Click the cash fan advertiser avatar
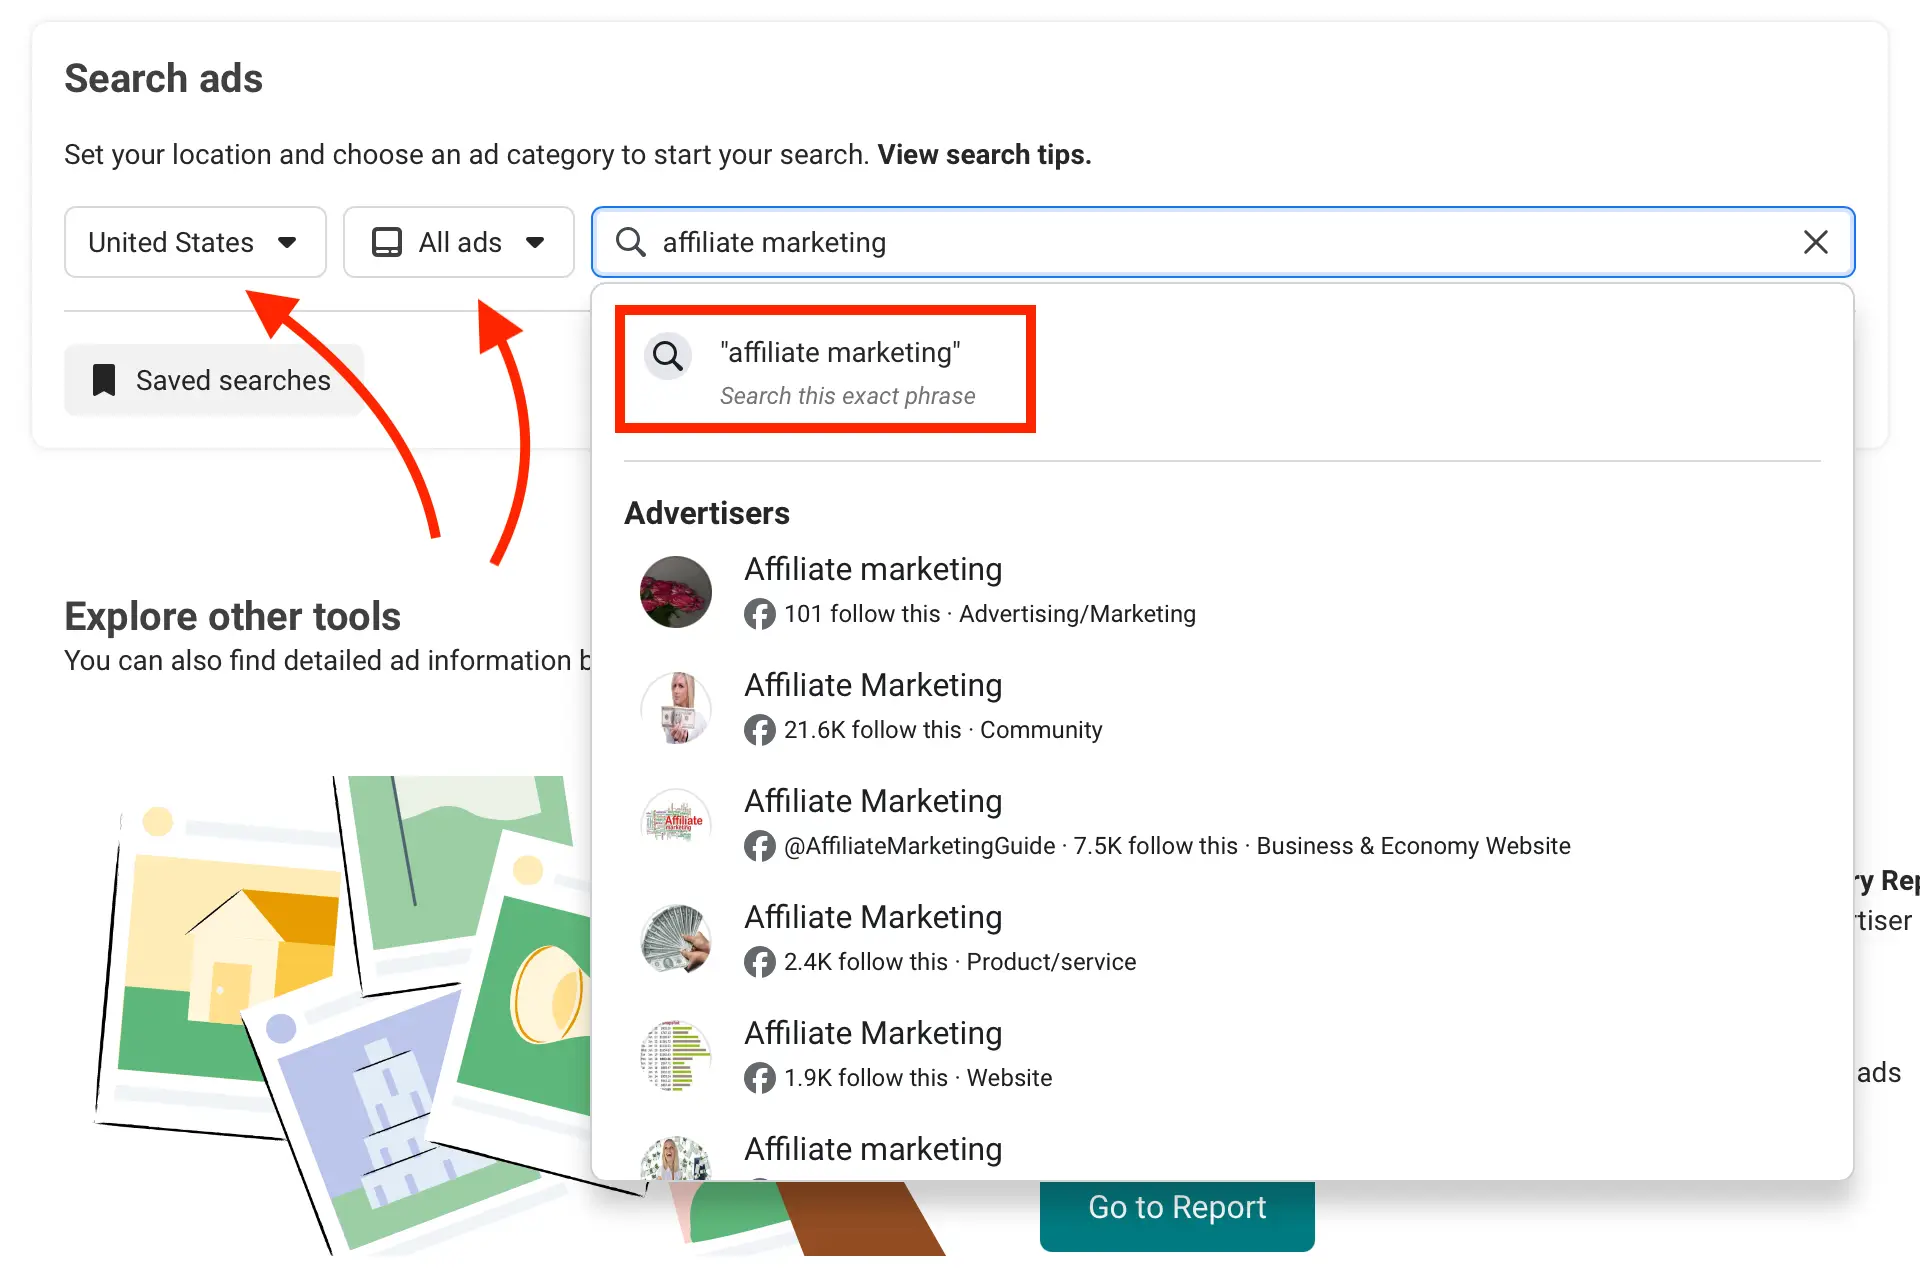This screenshot has width=1920, height=1272. tap(676, 939)
